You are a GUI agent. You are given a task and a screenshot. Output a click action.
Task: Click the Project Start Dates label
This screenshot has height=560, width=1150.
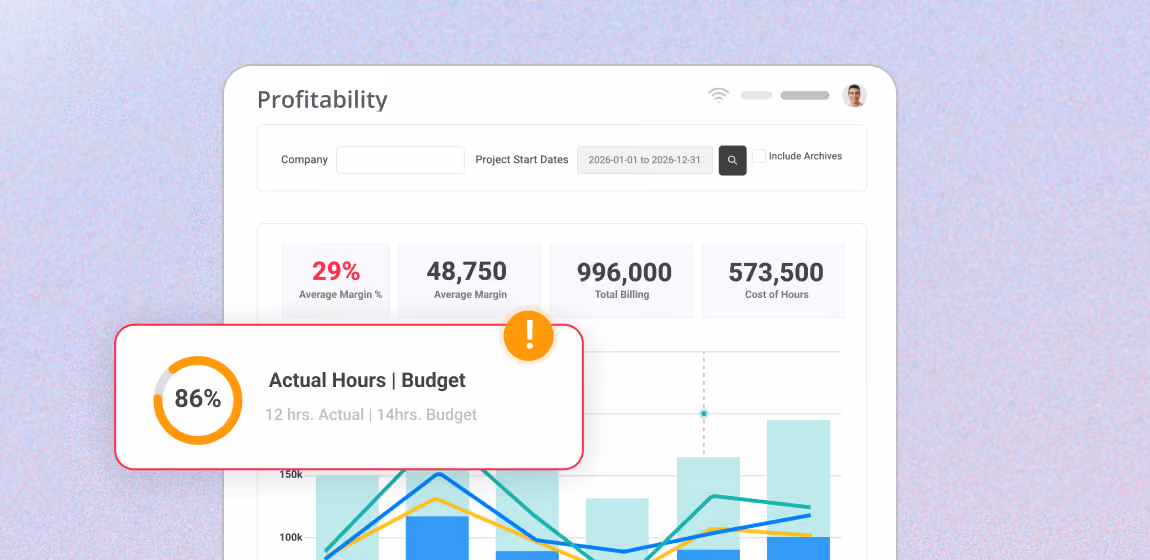coord(521,160)
